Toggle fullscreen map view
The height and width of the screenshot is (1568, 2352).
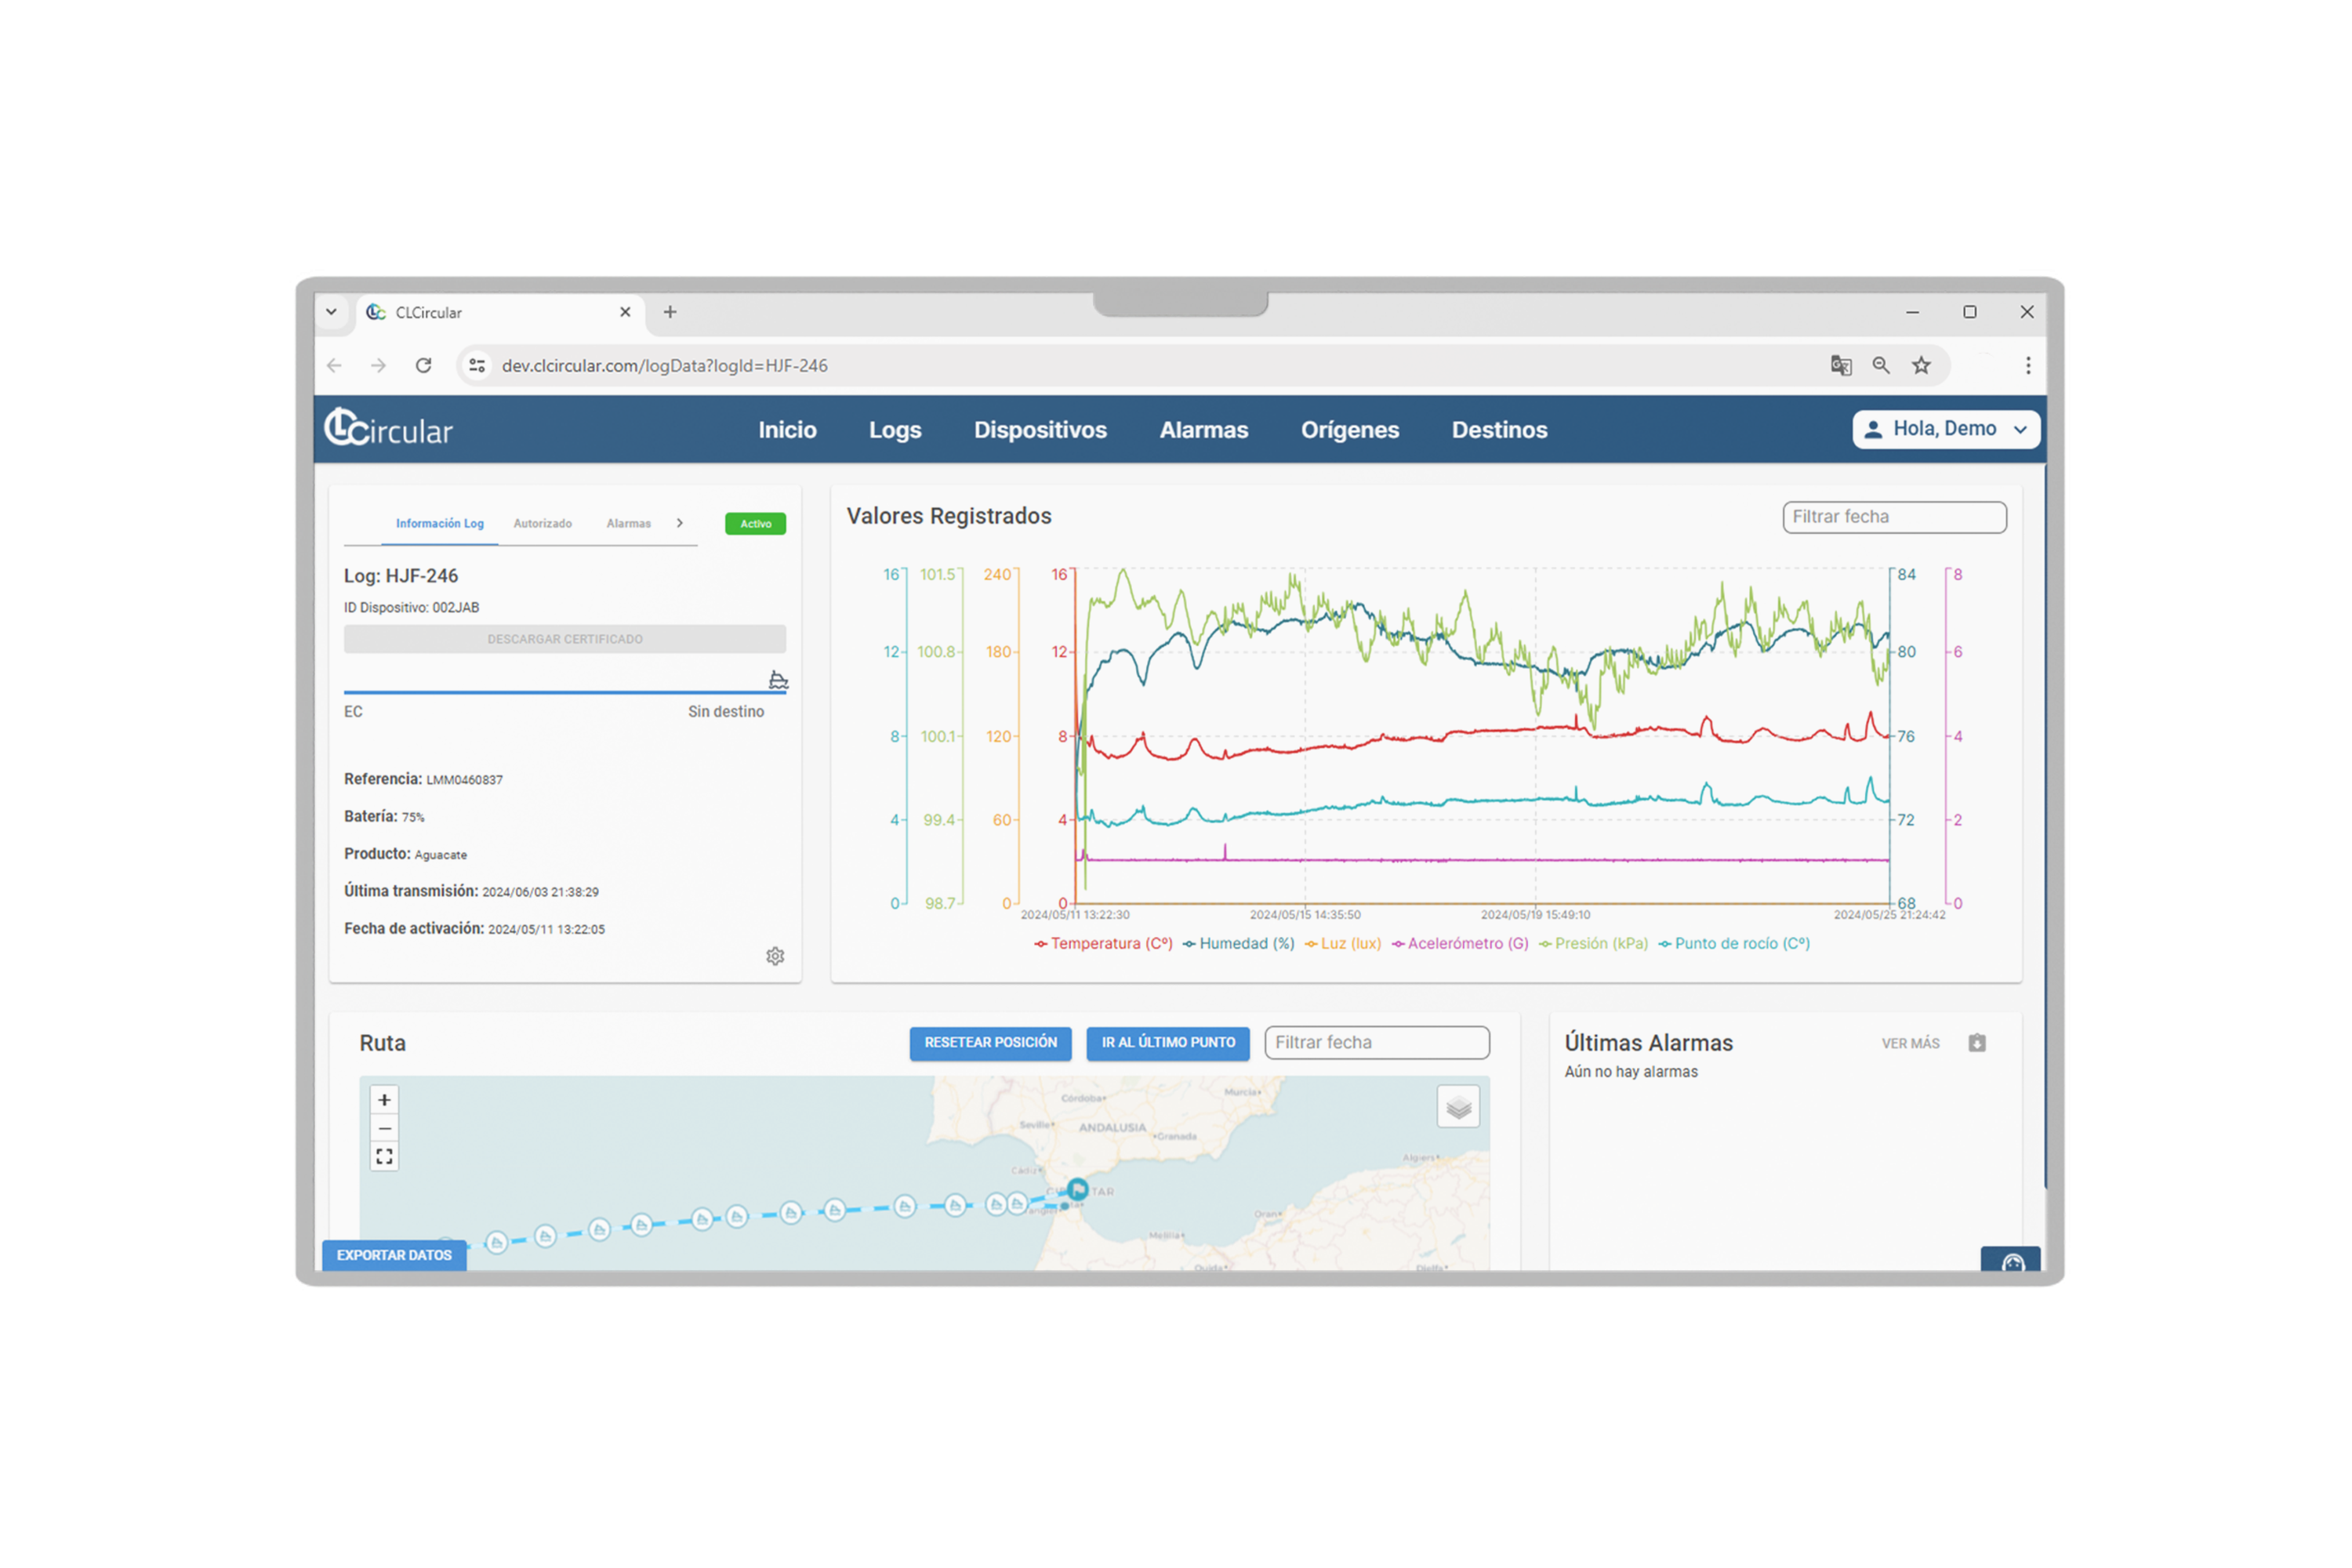coord(384,1157)
